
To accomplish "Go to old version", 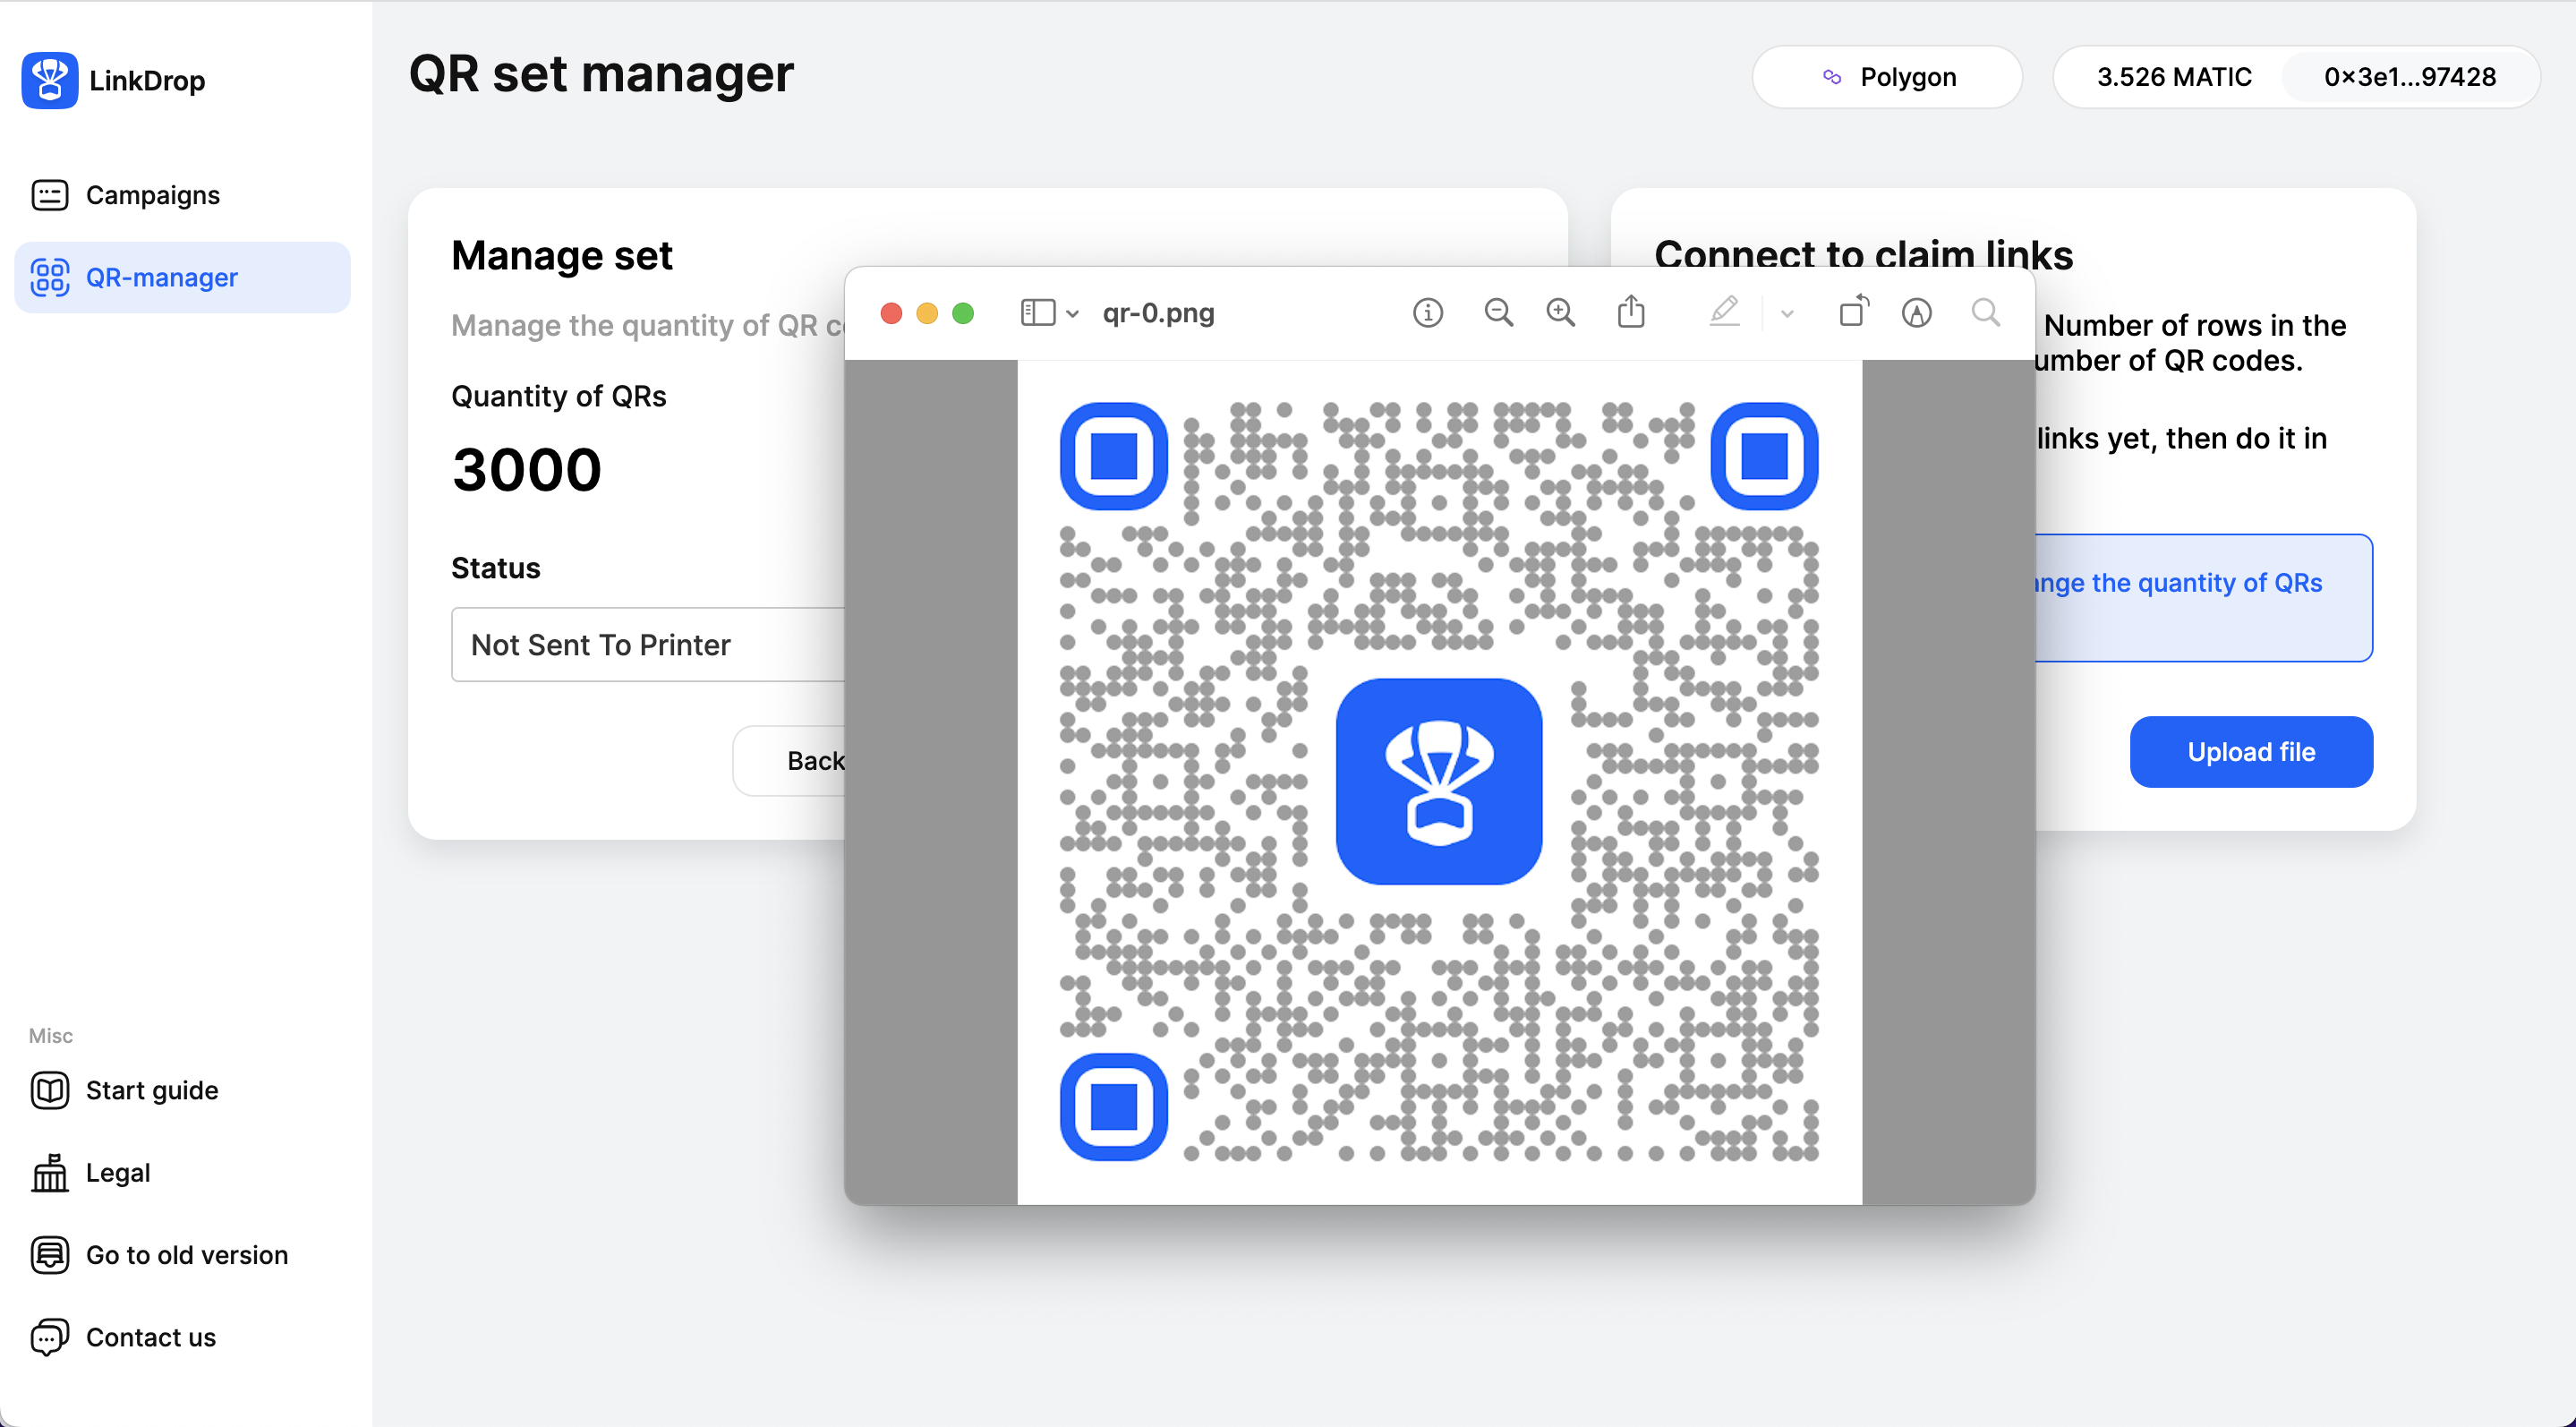I will pos(187,1255).
